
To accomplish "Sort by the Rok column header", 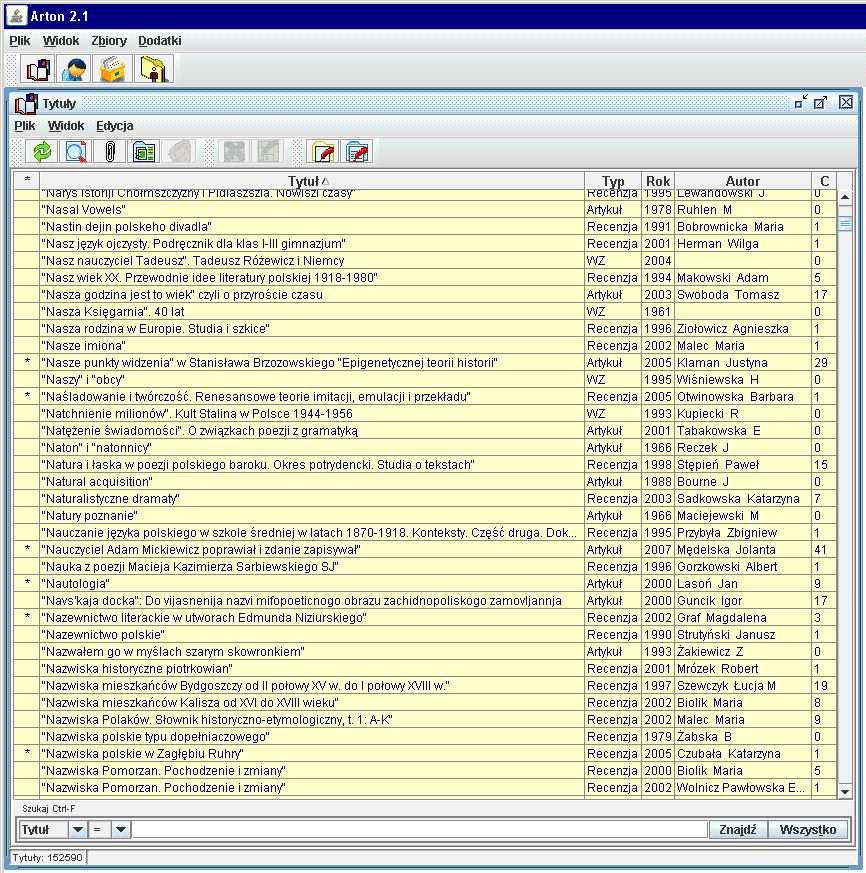I will point(658,181).
